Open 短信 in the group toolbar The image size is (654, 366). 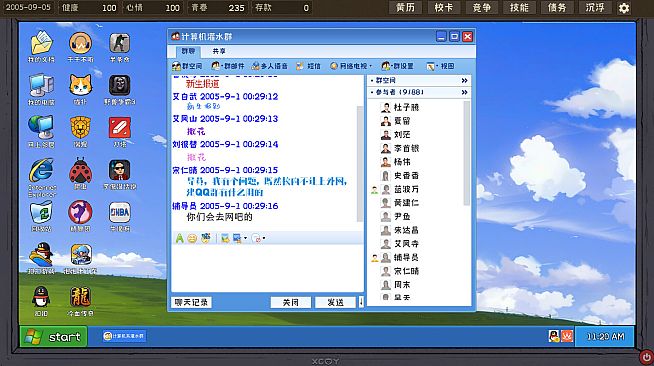click(308, 66)
